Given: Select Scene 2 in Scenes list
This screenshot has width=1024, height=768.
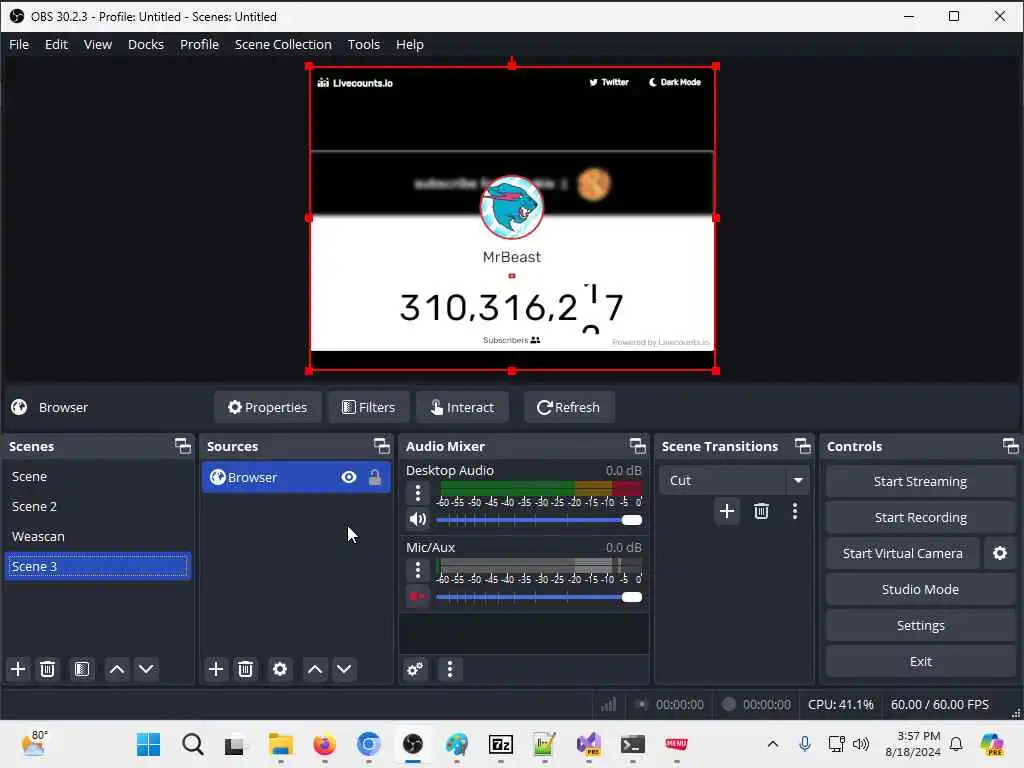Looking at the screenshot, I should coord(98,507).
